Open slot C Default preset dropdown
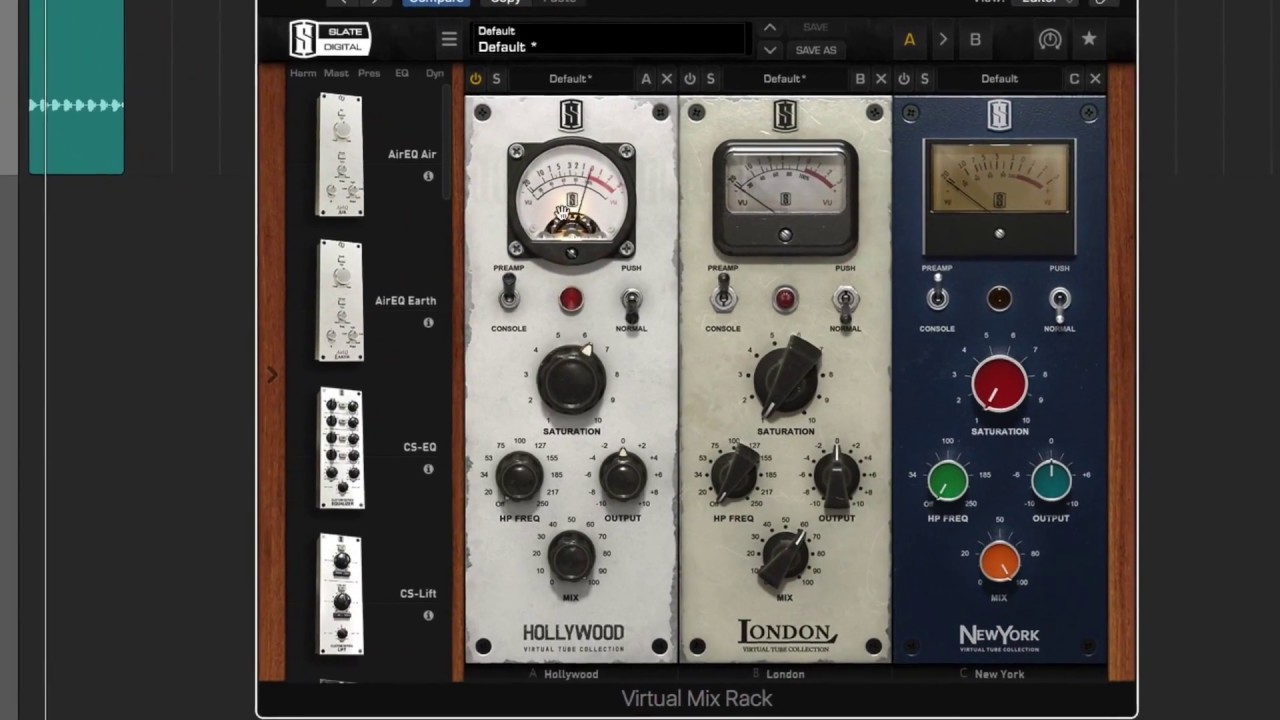Viewport: 1280px width, 720px height. click(x=999, y=79)
